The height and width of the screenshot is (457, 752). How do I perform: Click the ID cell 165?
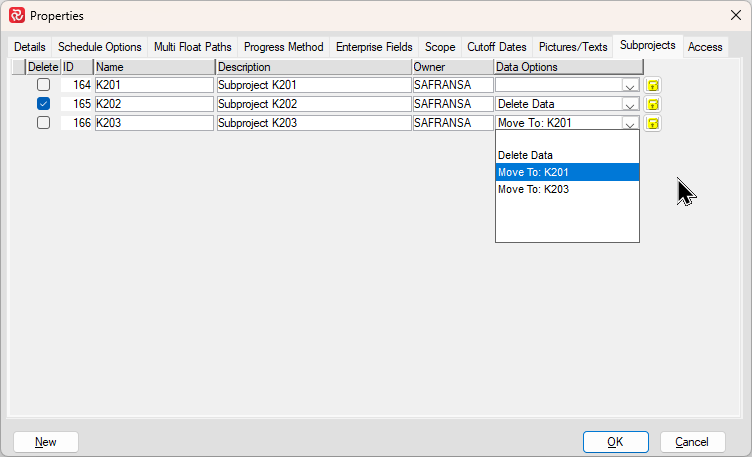coord(76,104)
